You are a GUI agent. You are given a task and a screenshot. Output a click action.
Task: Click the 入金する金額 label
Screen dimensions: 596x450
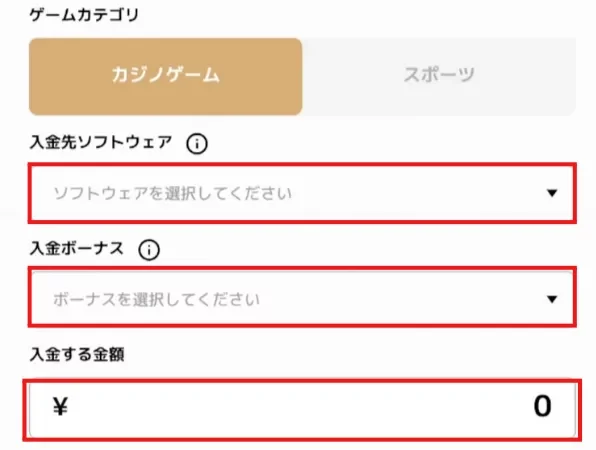pyautogui.click(x=77, y=355)
